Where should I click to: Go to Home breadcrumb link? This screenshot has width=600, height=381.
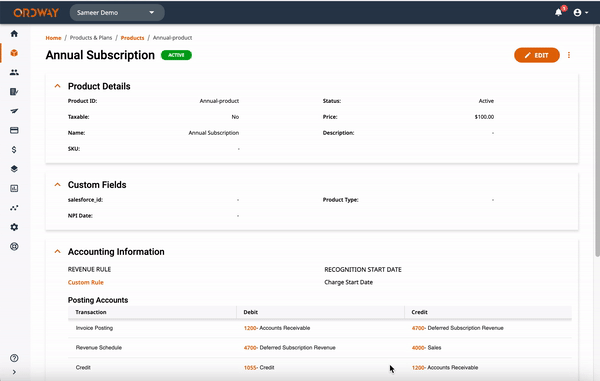pyautogui.click(x=53, y=38)
